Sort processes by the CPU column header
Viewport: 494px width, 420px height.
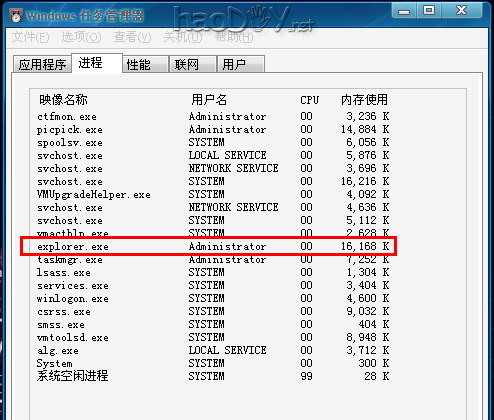tap(309, 100)
